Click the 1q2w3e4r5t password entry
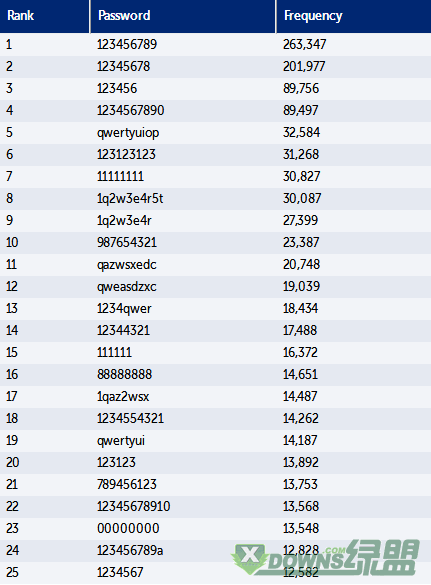 point(130,198)
